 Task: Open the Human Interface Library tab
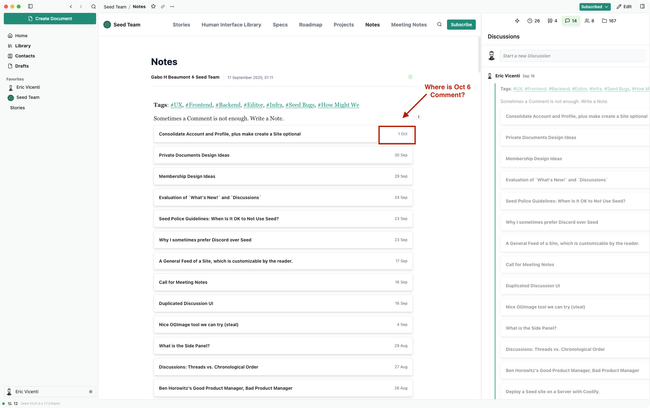coord(231,24)
